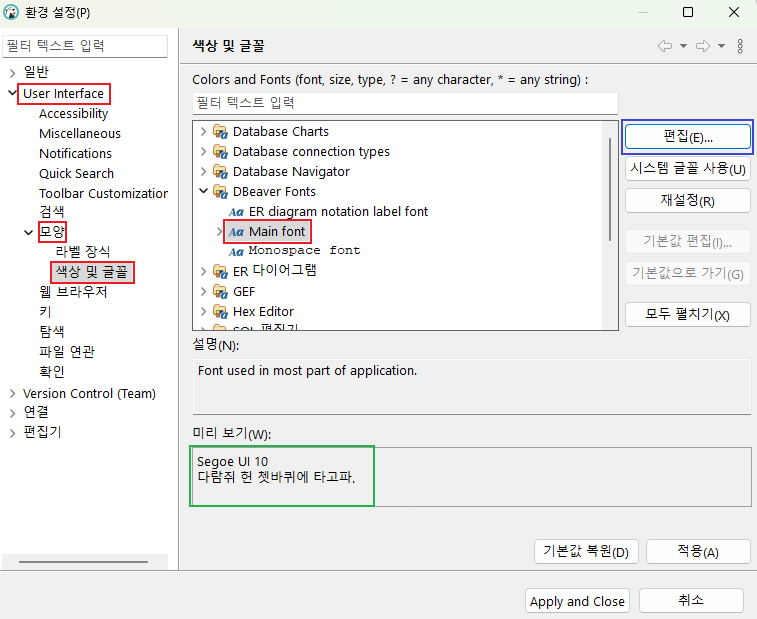Collapse the 모양 node
This screenshot has width=757, height=619.
click(x=28, y=233)
